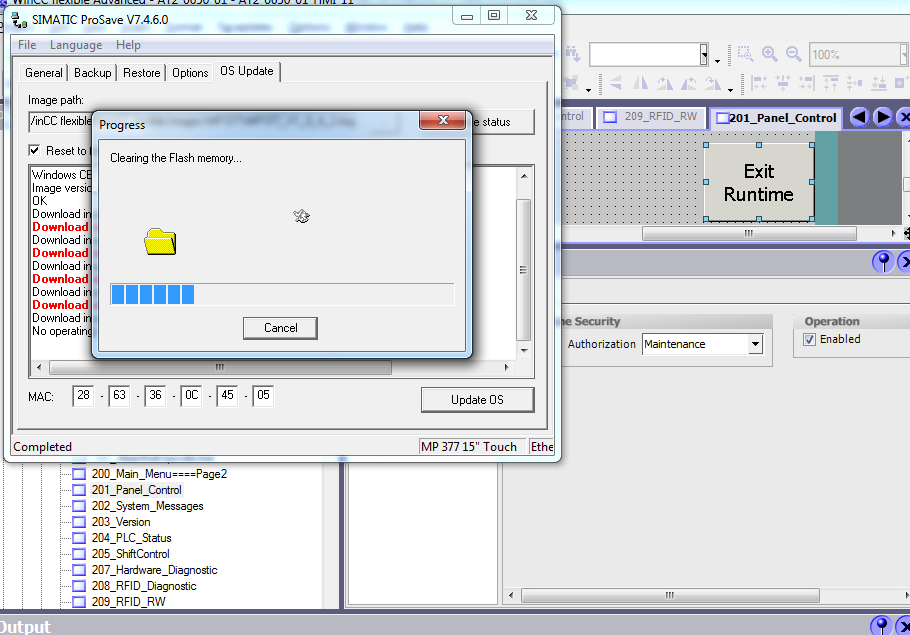The height and width of the screenshot is (635, 910).
Task: Switch to the Options tab
Action: pos(190,73)
